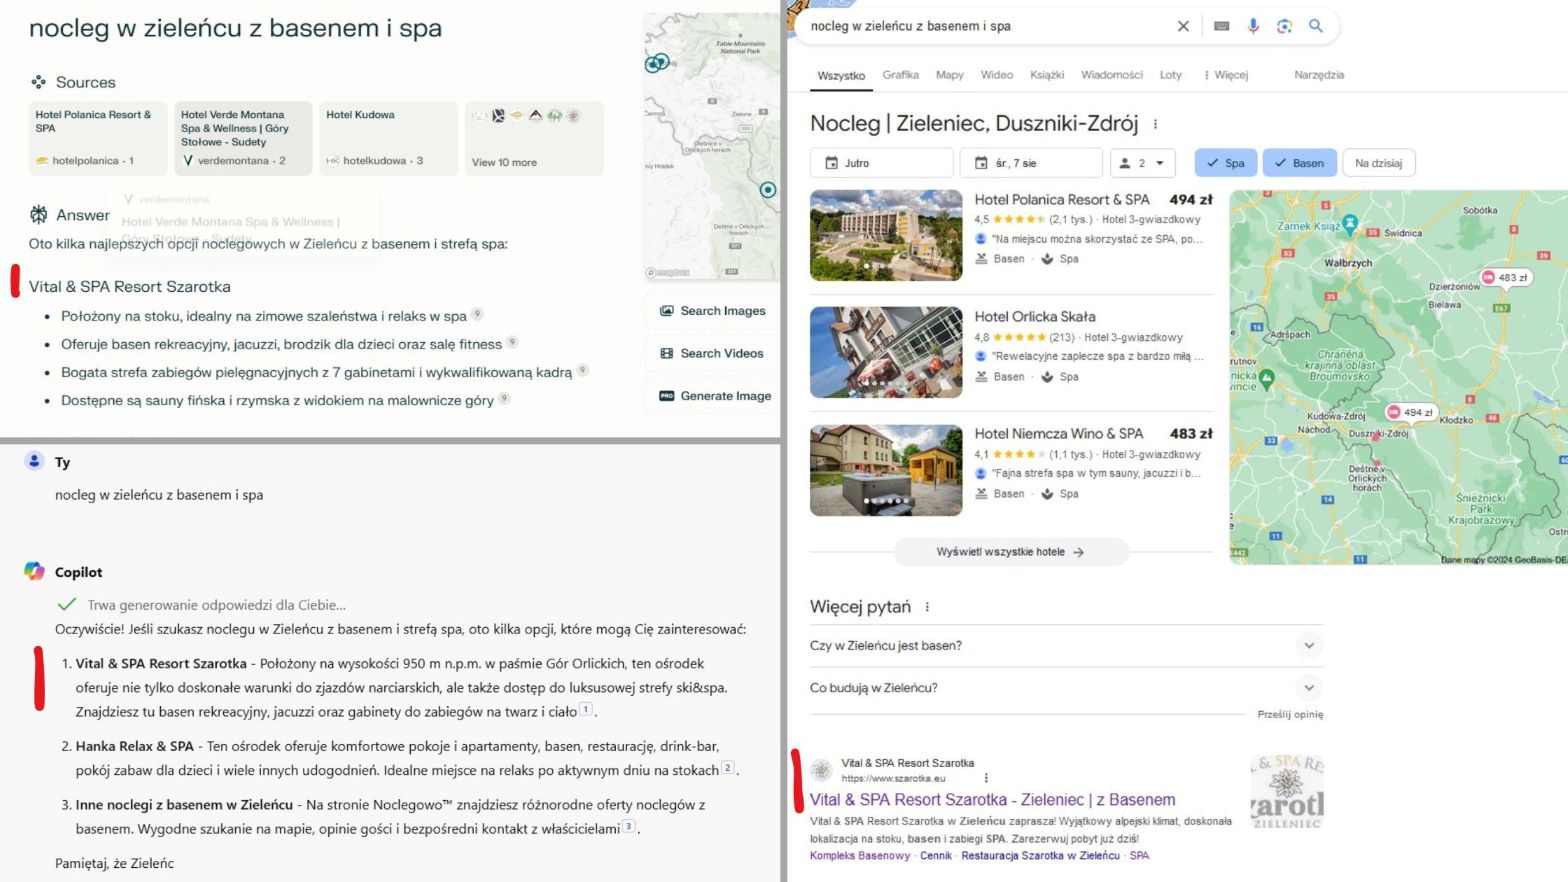This screenshot has width=1568, height=882.
Task: Click View 10 more sources
Action: click(534, 138)
